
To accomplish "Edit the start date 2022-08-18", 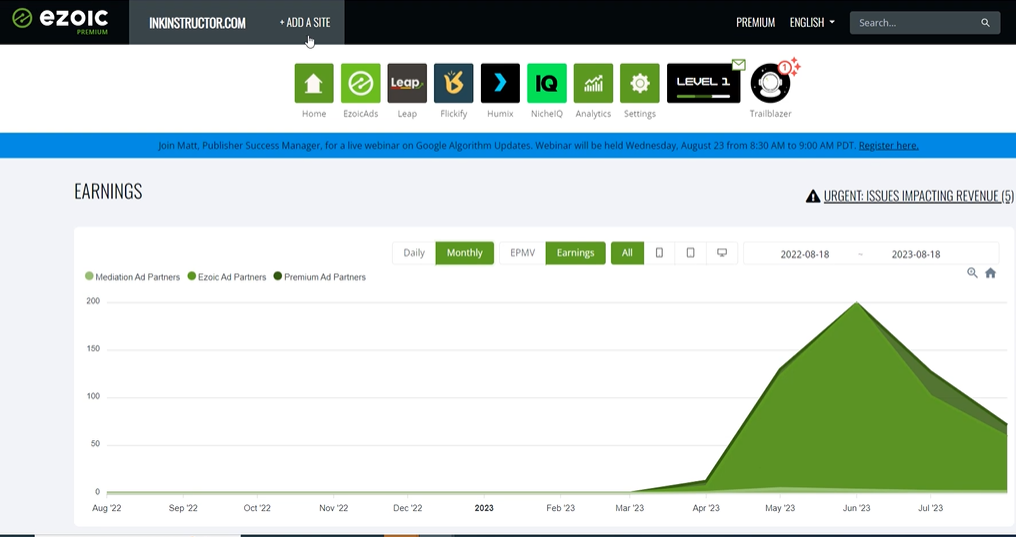I will pyautogui.click(x=805, y=254).
